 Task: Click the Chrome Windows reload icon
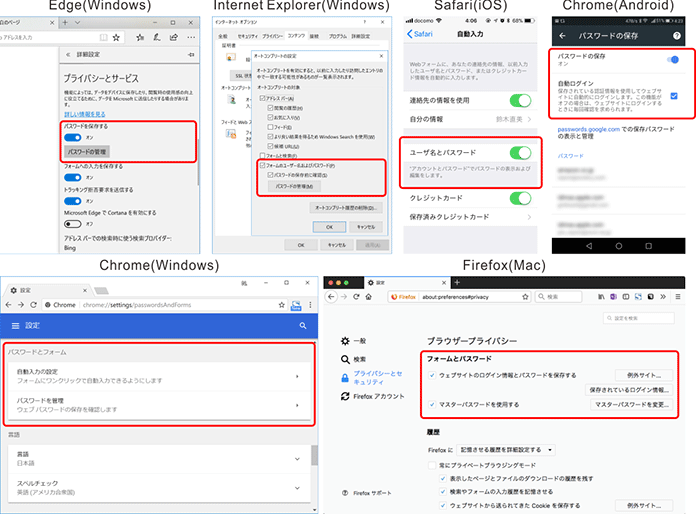(x=33, y=305)
